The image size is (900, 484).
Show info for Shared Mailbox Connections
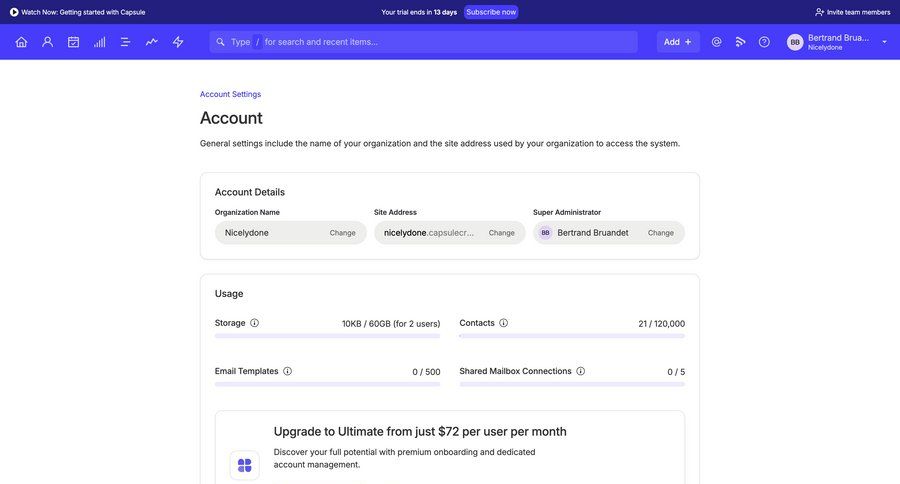click(x=580, y=371)
